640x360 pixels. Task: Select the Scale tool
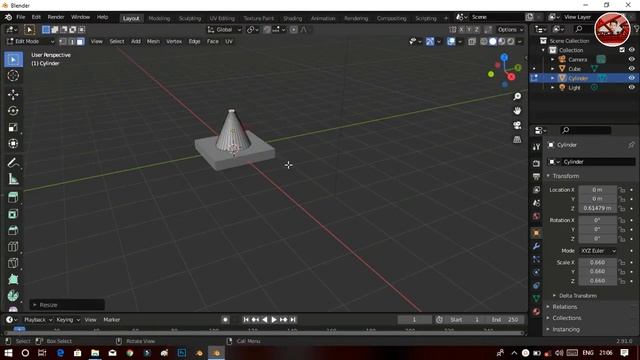[13, 127]
